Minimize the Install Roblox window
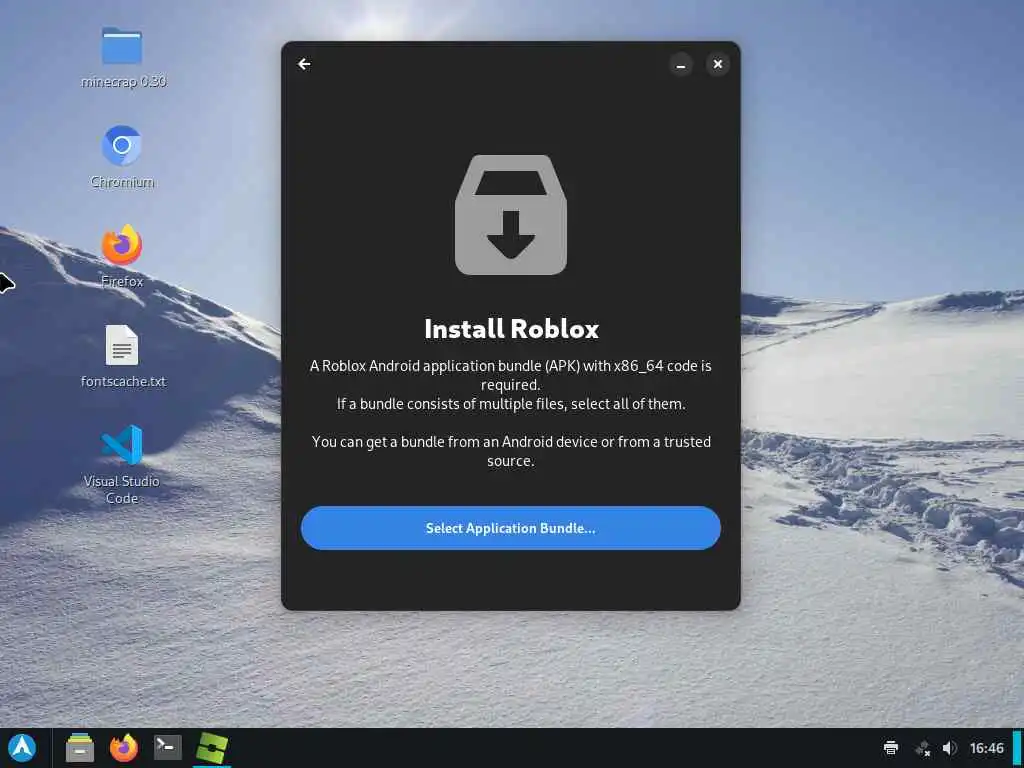 pos(680,65)
